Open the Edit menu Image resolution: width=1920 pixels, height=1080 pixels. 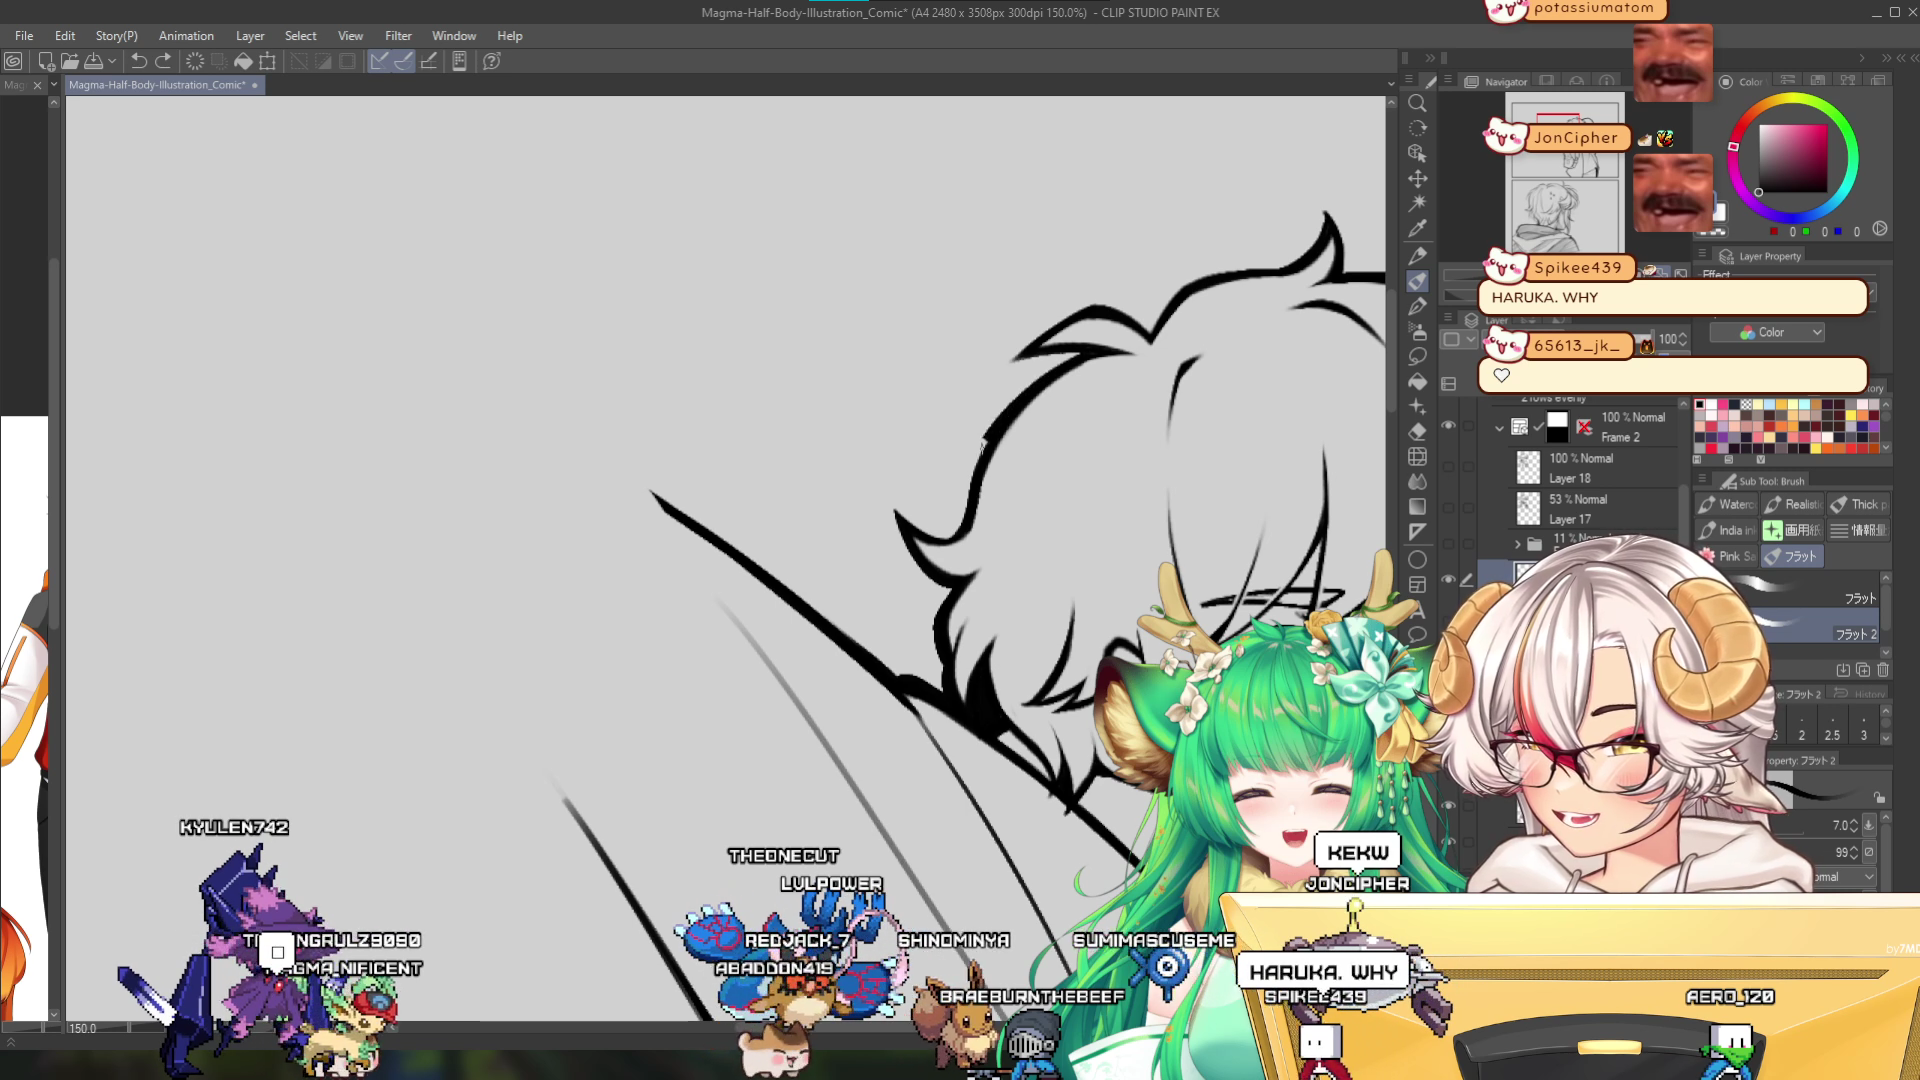tap(65, 36)
